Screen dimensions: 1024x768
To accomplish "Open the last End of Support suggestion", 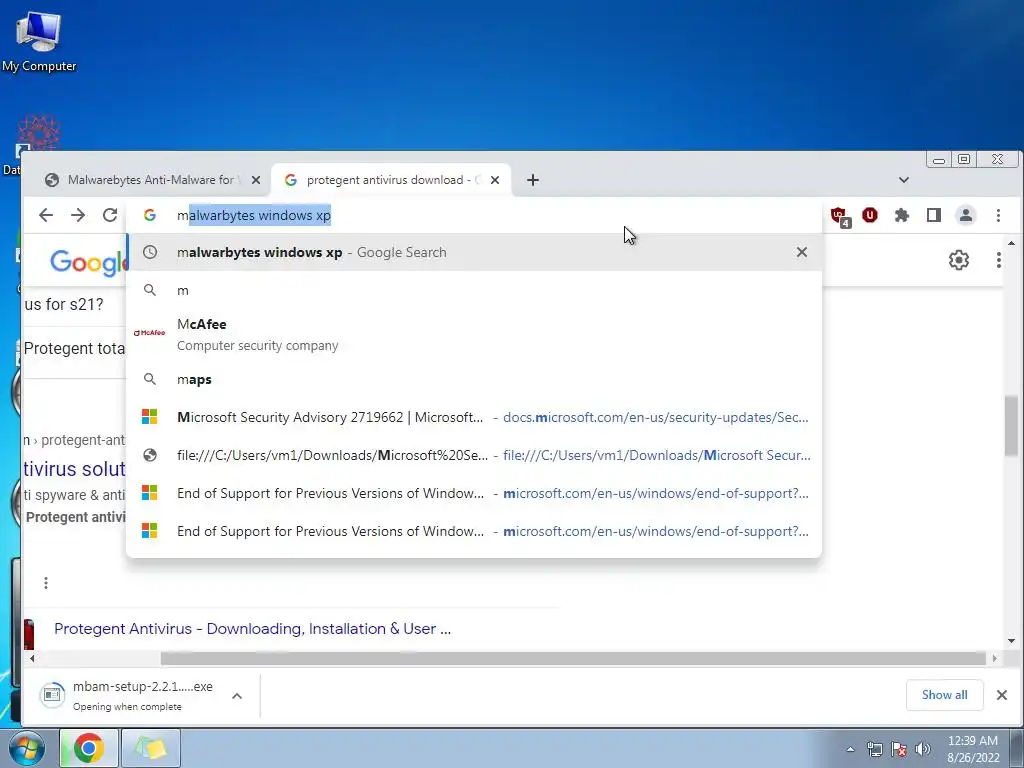I will 474,531.
